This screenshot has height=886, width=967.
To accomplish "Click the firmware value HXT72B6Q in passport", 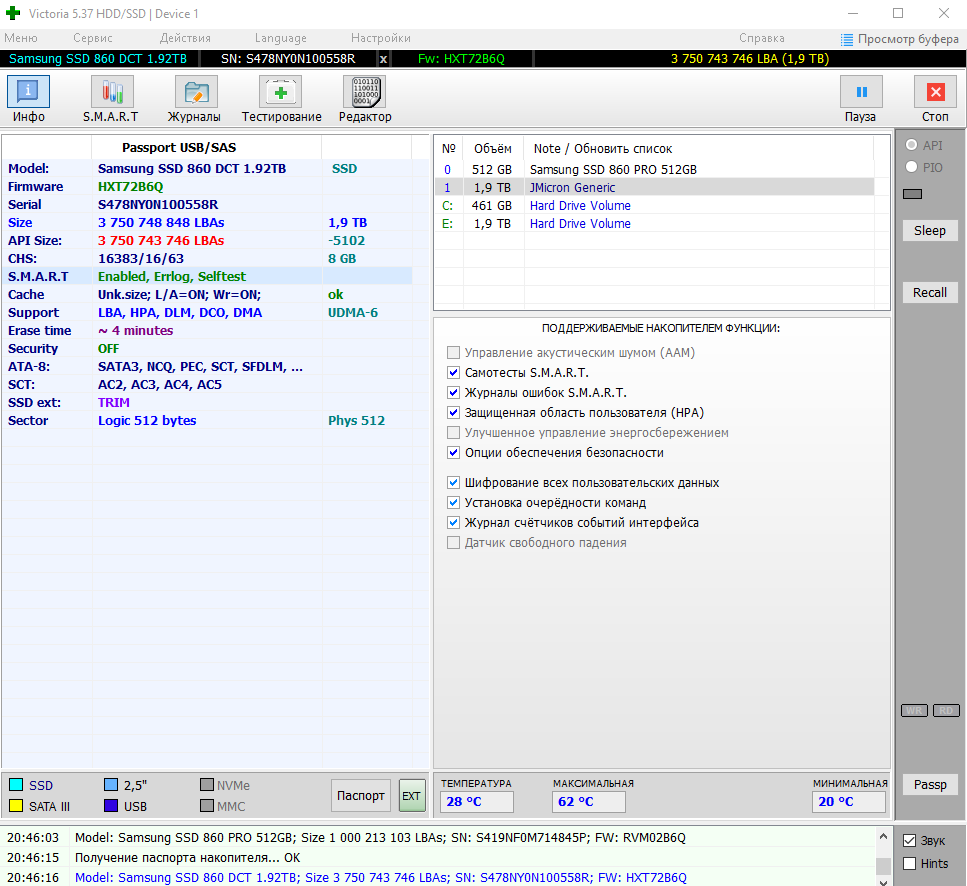I will (131, 187).
